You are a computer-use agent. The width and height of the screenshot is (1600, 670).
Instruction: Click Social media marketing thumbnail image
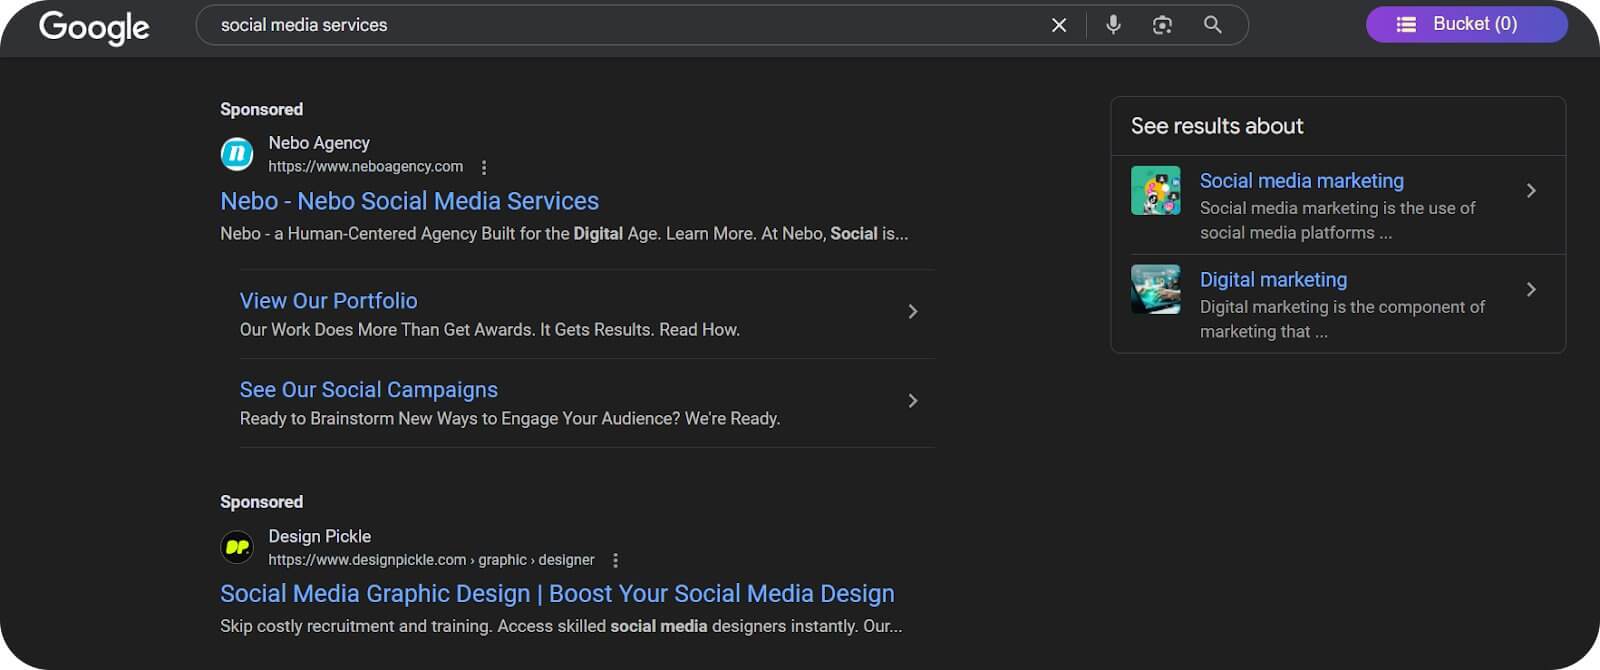pyautogui.click(x=1156, y=190)
